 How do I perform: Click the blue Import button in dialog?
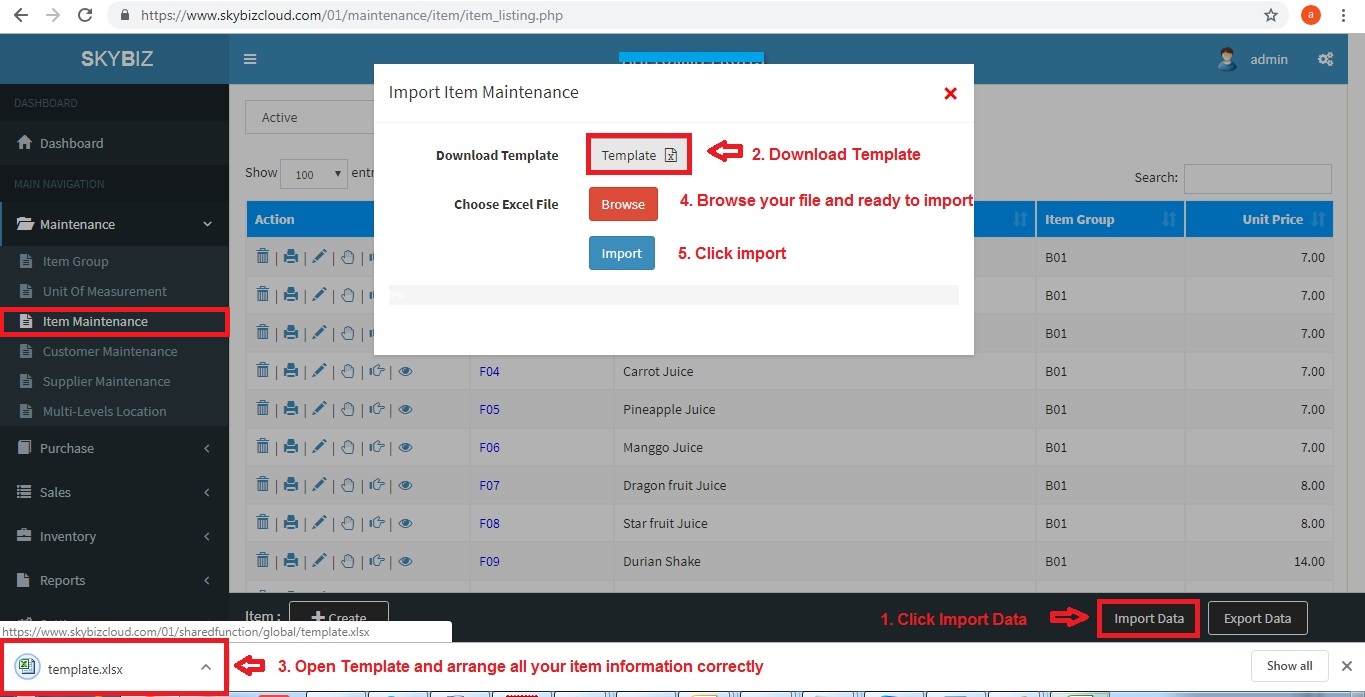[621, 253]
